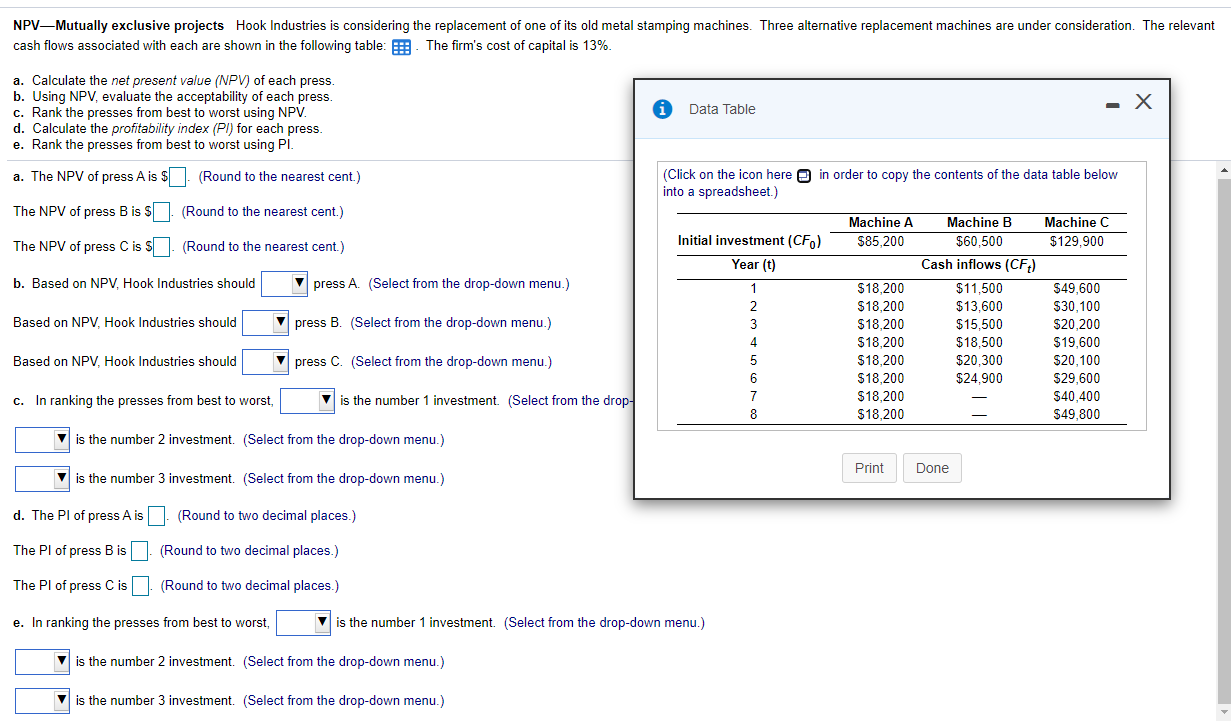Click the $30,100 year 2 cash inflow
Screen dimensions: 1231x721
click(x=1077, y=306)
